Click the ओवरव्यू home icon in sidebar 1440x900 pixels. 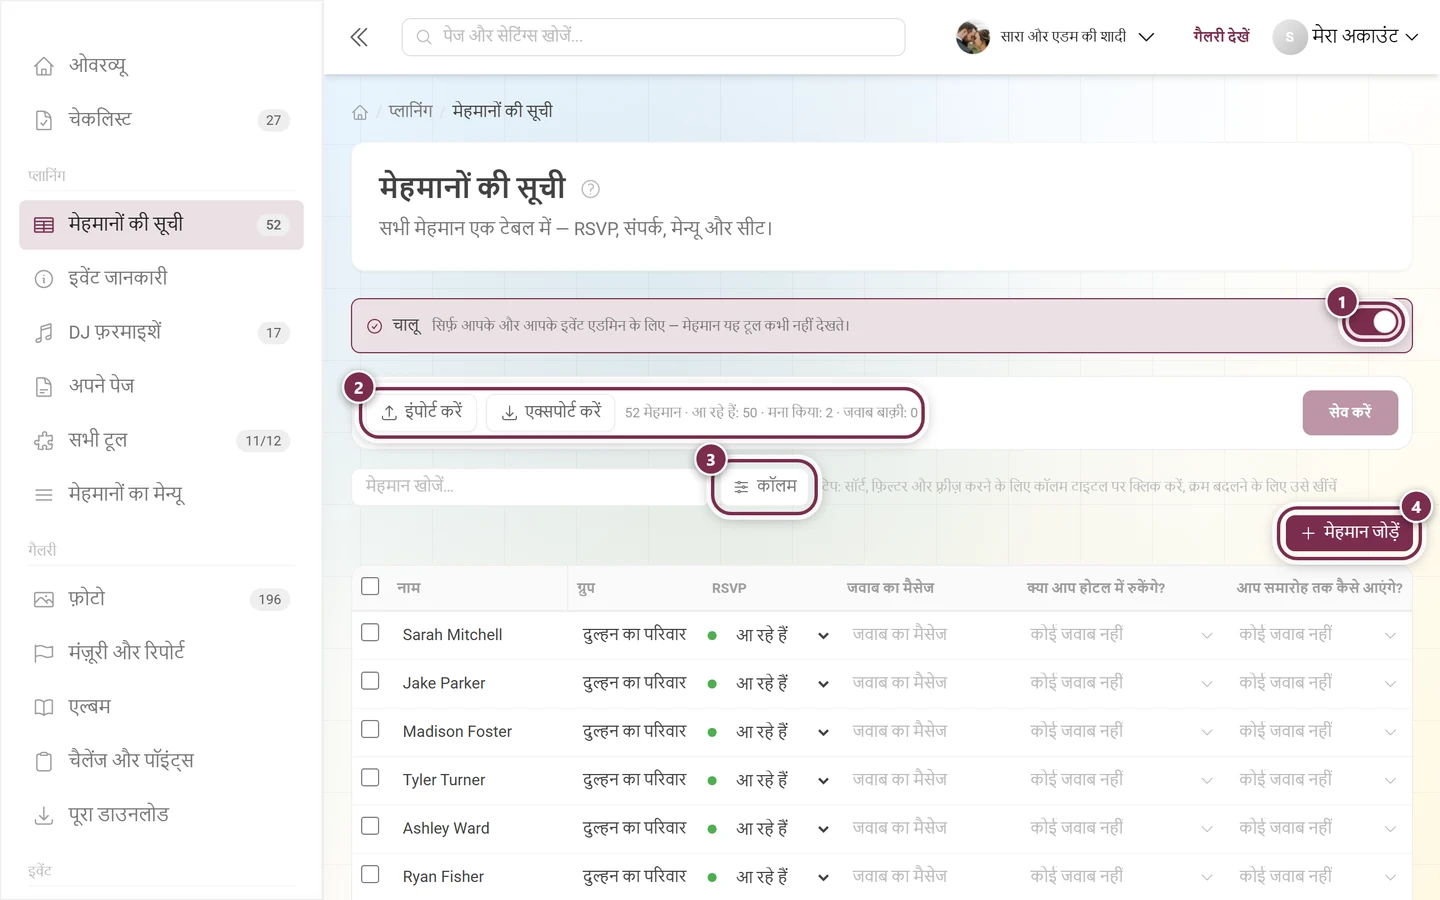pyautogui.click(x=44, y=66)
